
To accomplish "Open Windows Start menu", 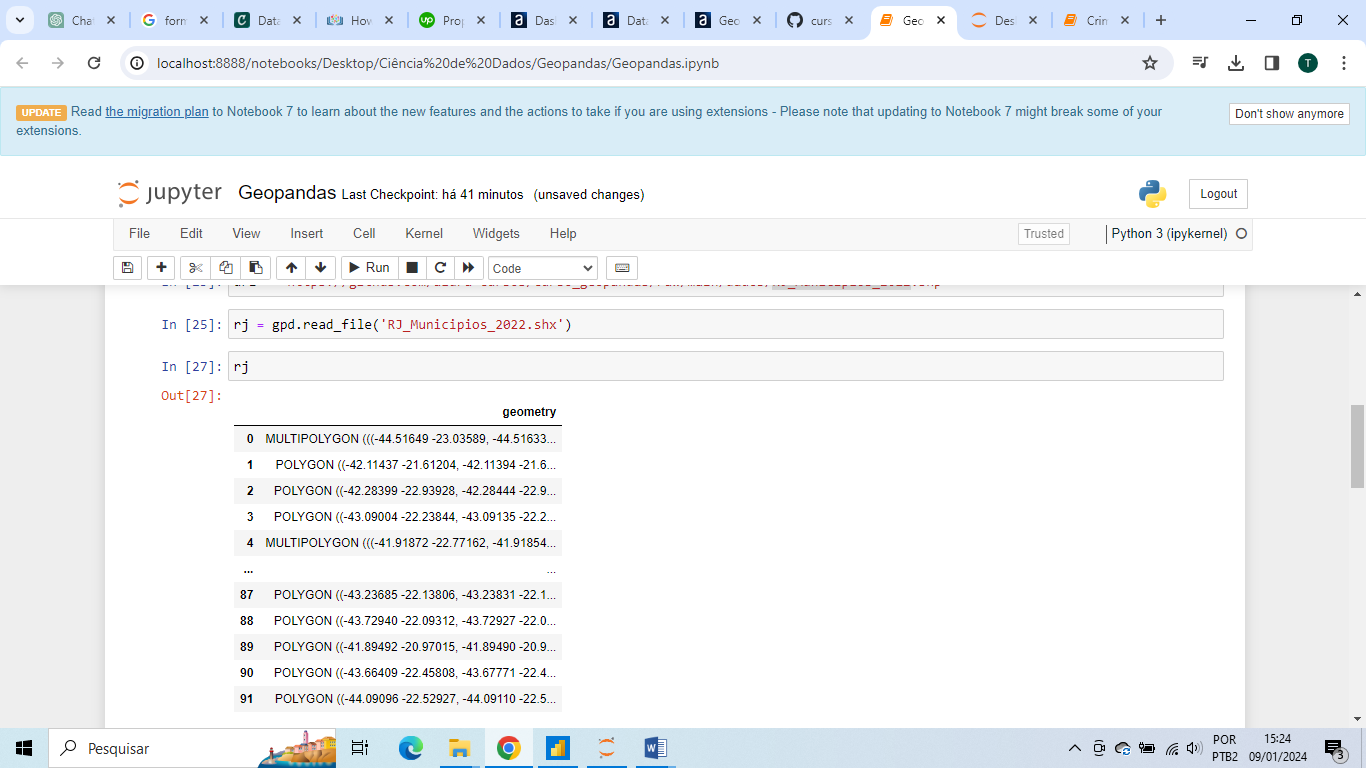I will tap(24, 748).
